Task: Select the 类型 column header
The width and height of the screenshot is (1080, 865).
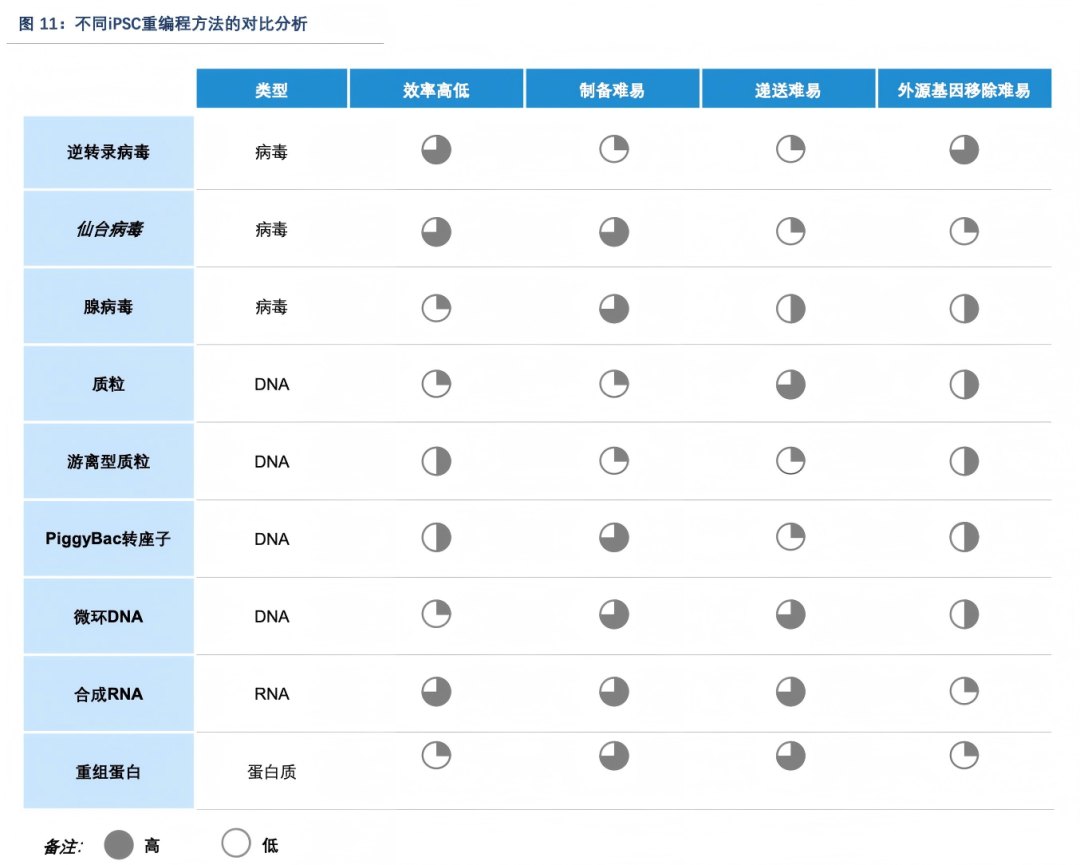Action: tap(271, 90)
